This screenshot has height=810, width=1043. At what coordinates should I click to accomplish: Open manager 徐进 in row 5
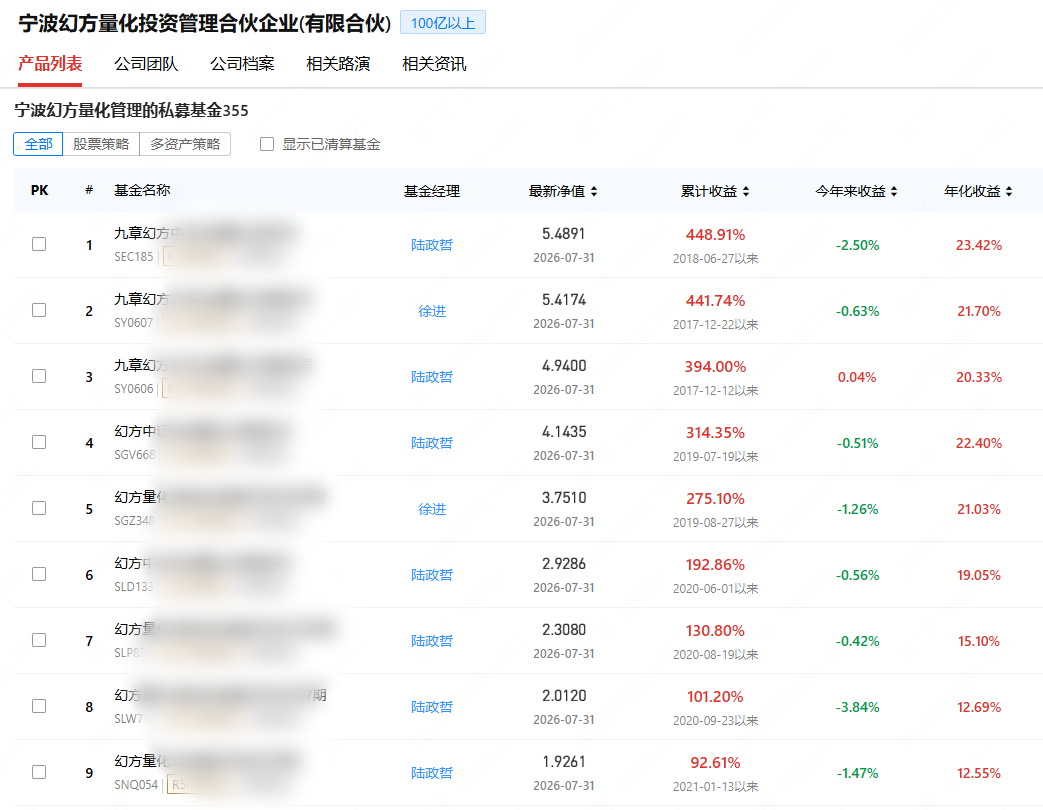(x=432, y=509)
